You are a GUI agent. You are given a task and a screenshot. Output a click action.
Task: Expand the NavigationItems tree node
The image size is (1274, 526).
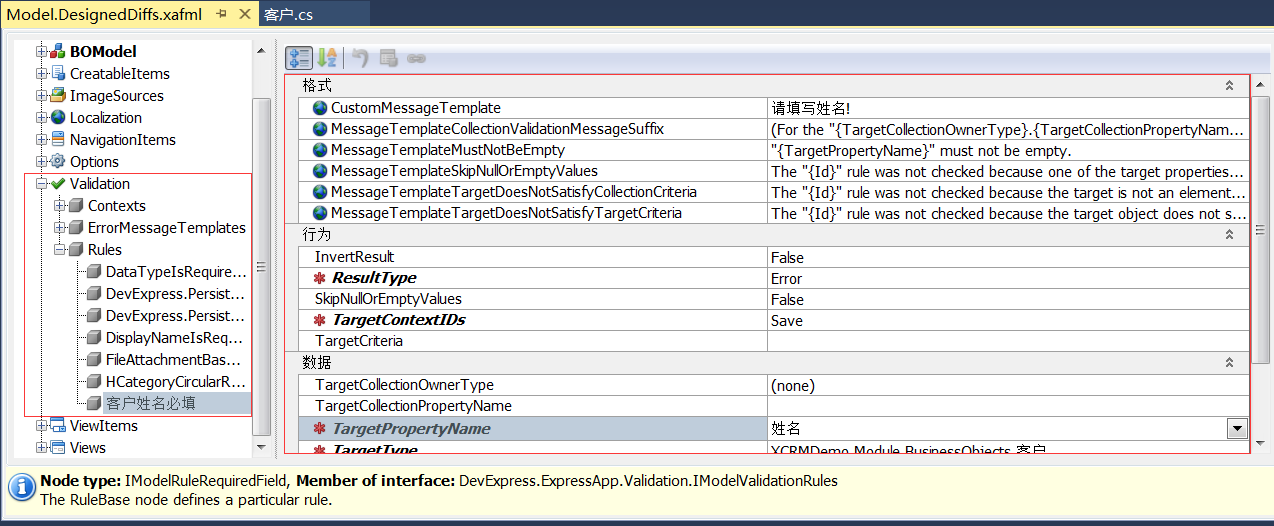[42, 139]
